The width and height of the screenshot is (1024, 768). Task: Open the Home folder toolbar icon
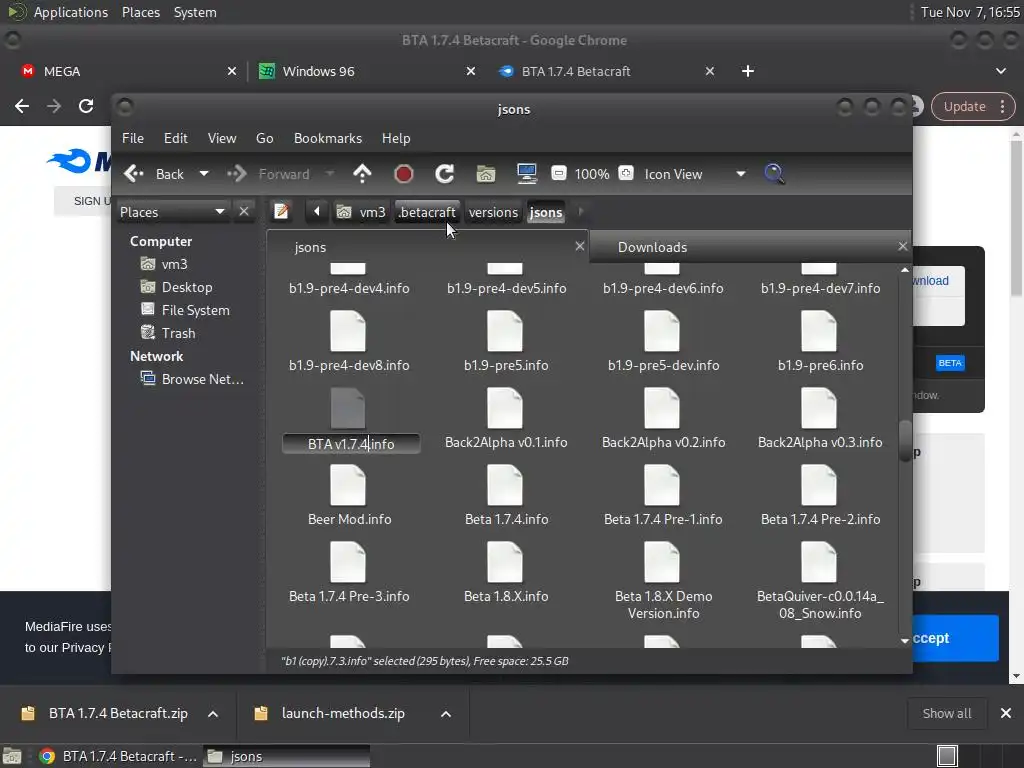point(486,174)
